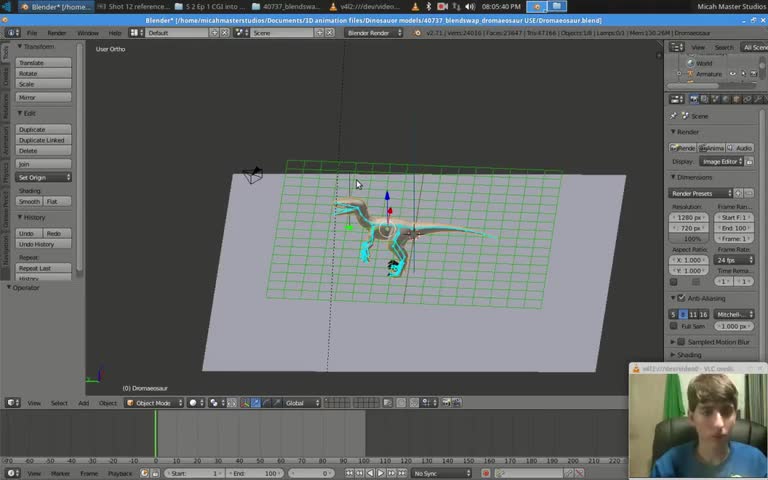Click the Duplicate Linked button
The width and height of the screenshot is (768, 480).
[x=43, y=140]
